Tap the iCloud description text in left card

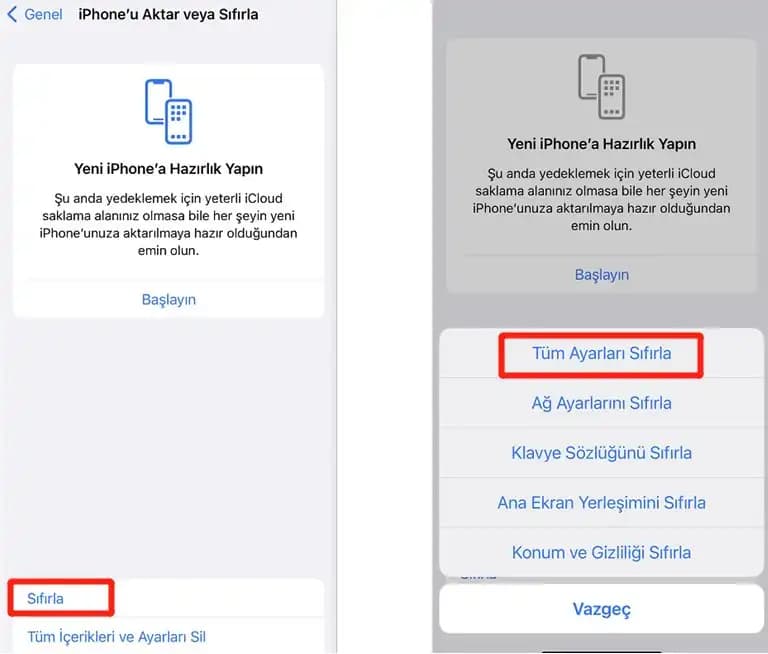coord(168,224)
